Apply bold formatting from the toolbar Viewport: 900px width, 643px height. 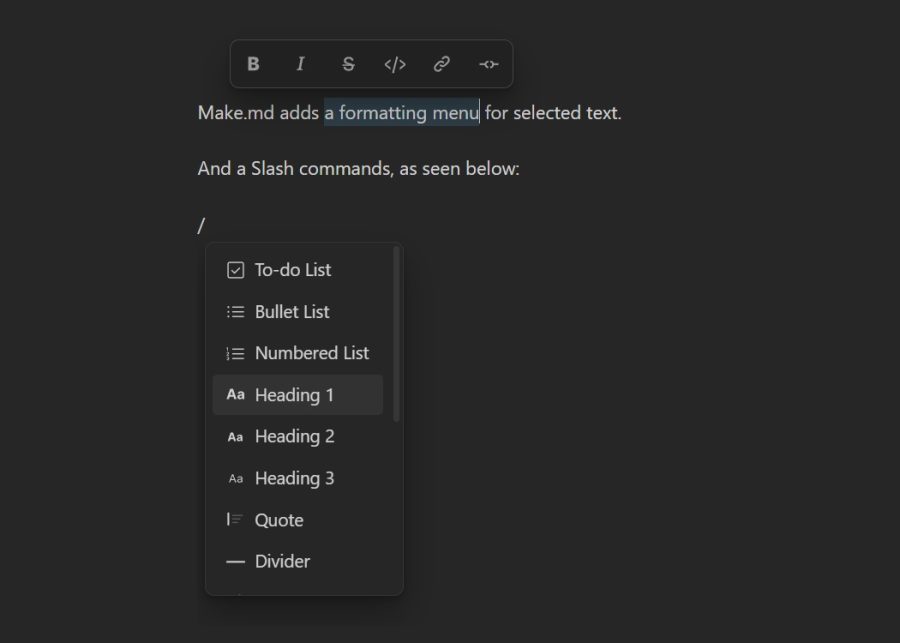pos(253,63)
